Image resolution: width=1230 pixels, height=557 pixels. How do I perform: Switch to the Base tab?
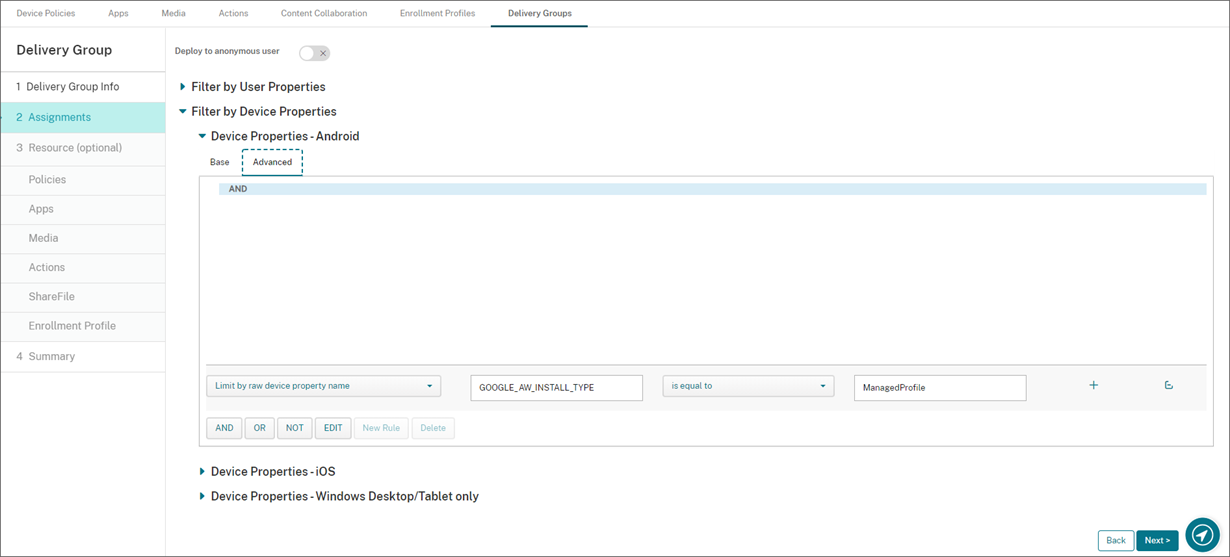(x=219, y=162)
